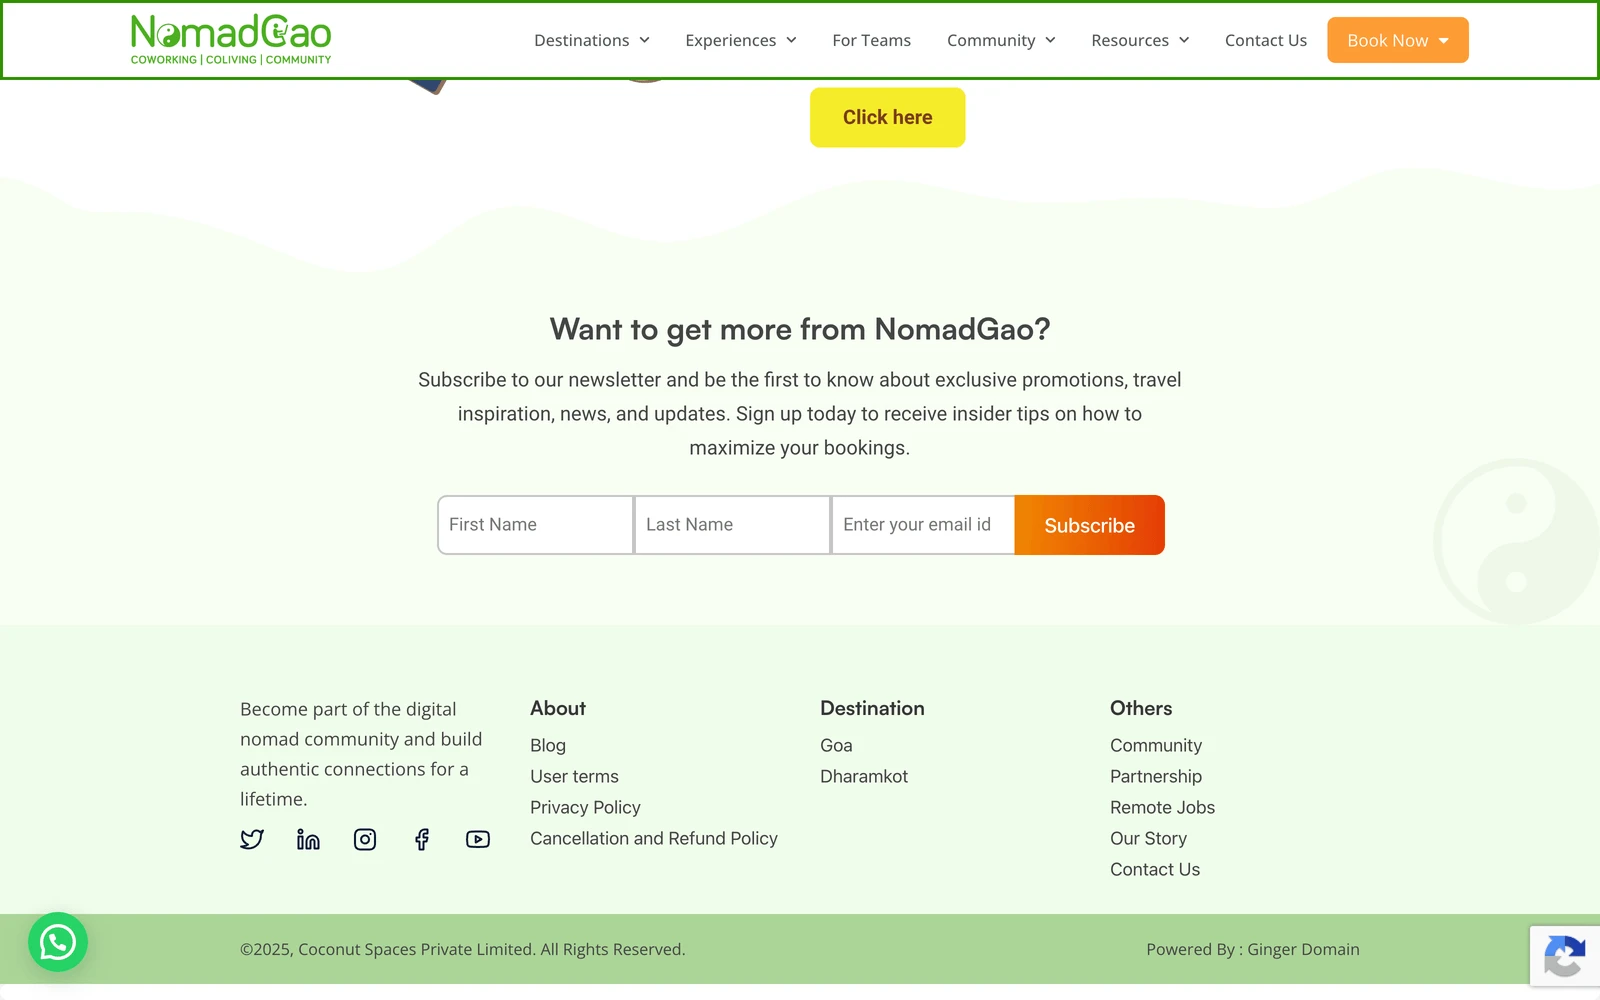Expand the Experiences dropdown menu
This screenshot has width=1600, height=1000.
741,40
